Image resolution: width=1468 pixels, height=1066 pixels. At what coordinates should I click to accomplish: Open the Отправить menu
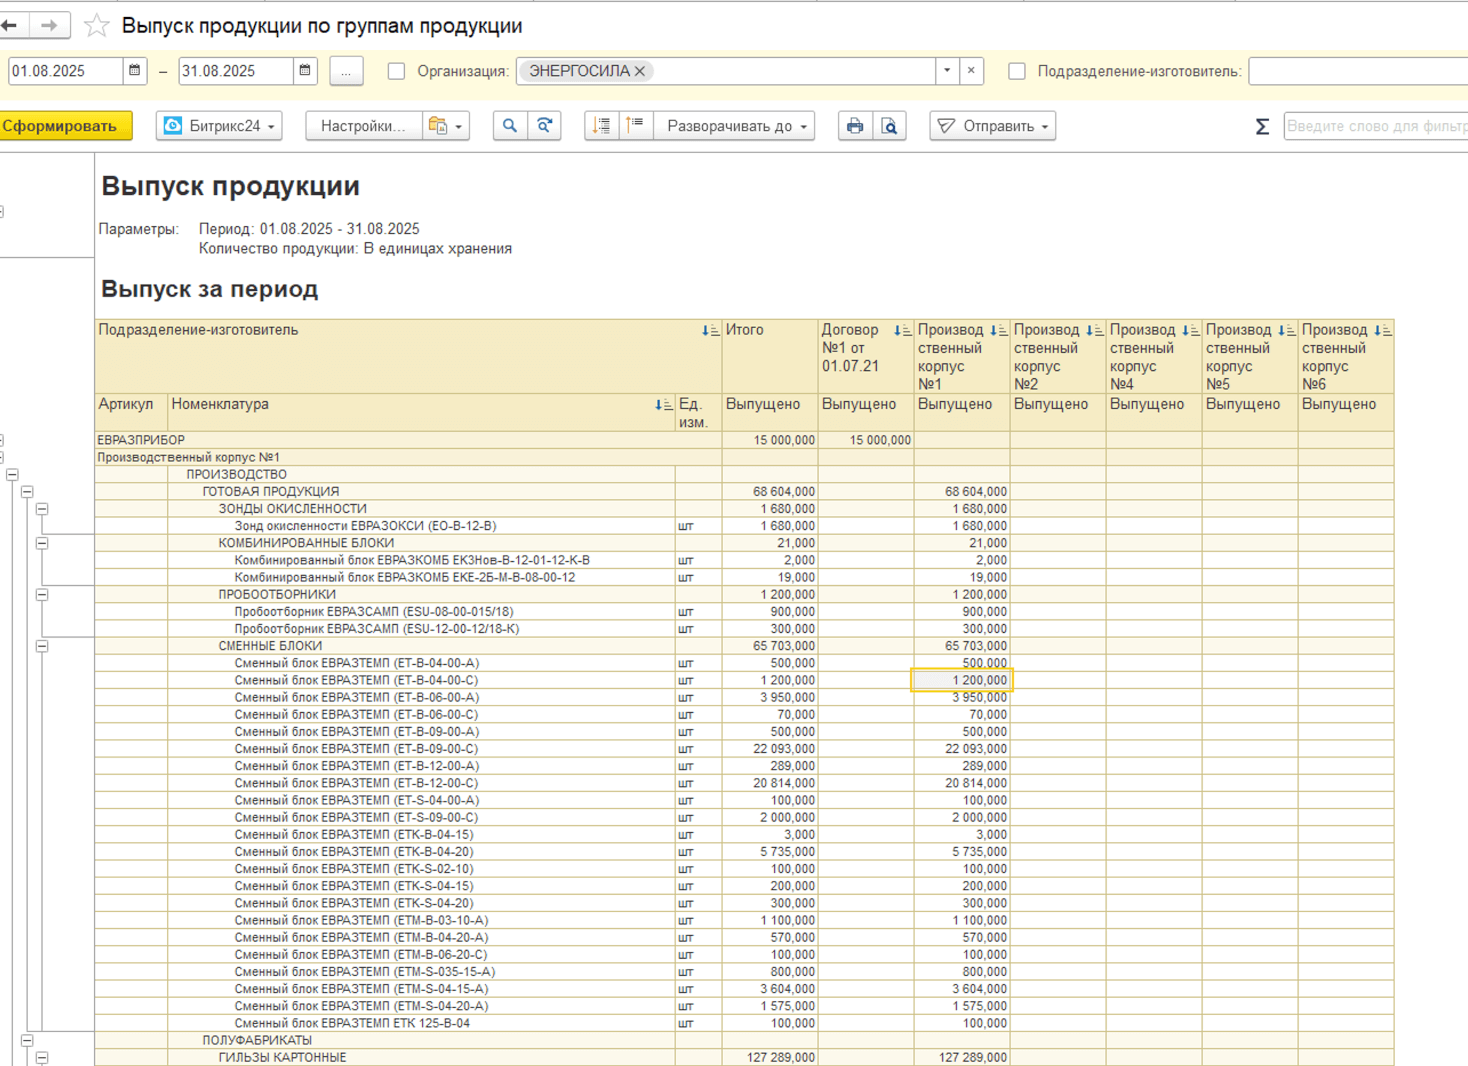[x=993, y=126]
